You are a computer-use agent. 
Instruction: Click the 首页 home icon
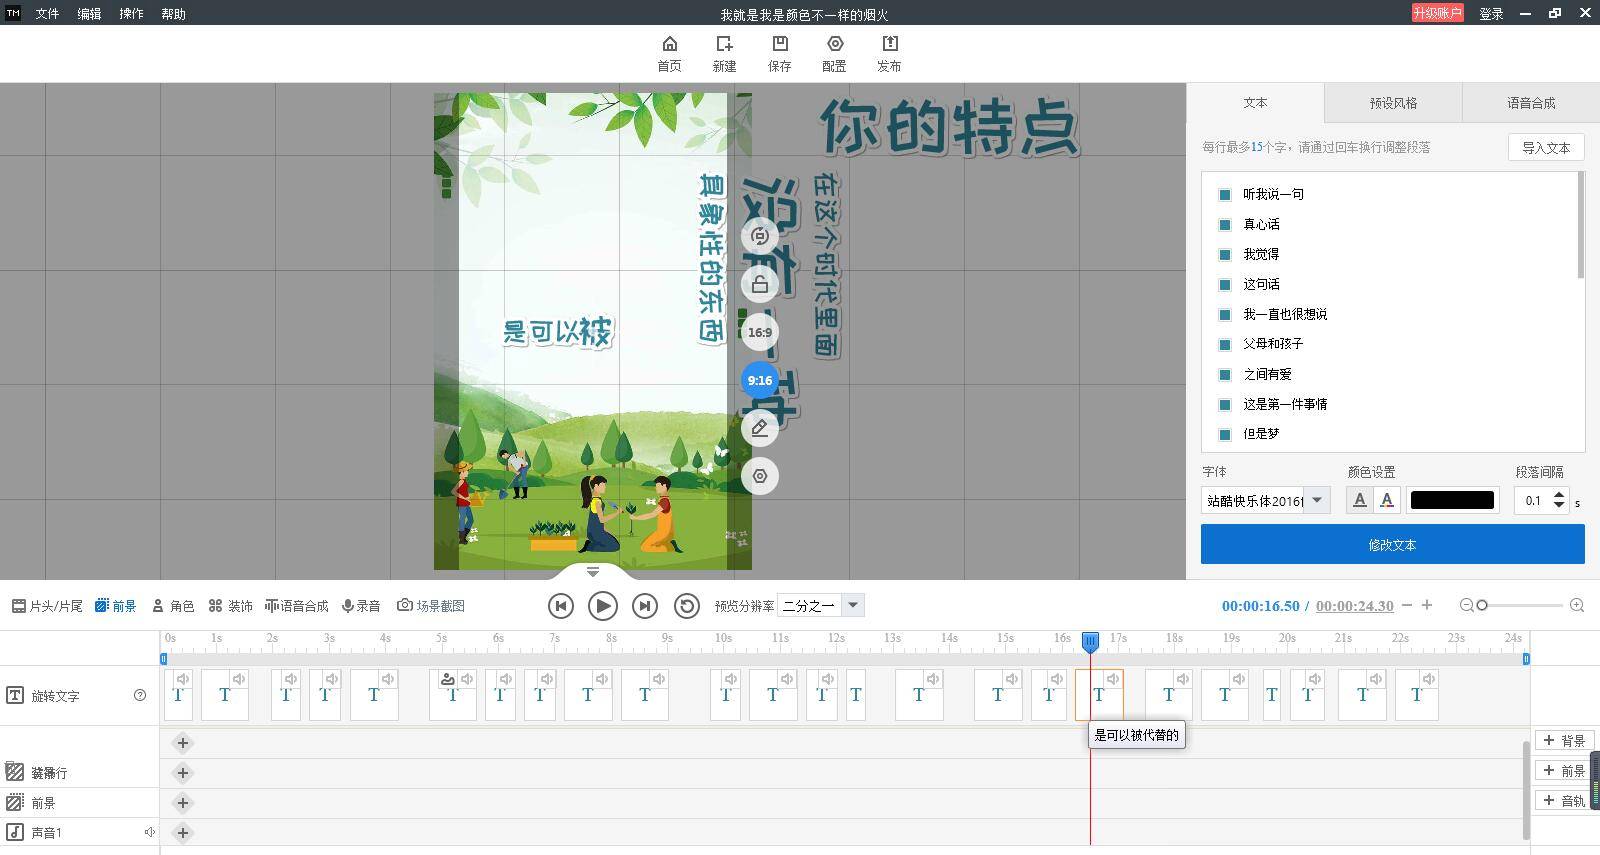[x=669, y=44]
